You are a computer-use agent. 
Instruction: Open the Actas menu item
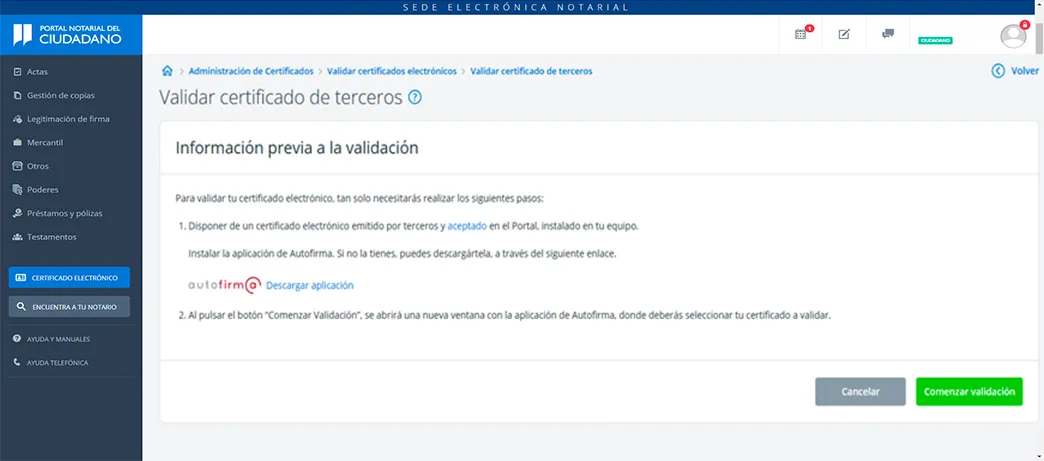click(37, 72)
